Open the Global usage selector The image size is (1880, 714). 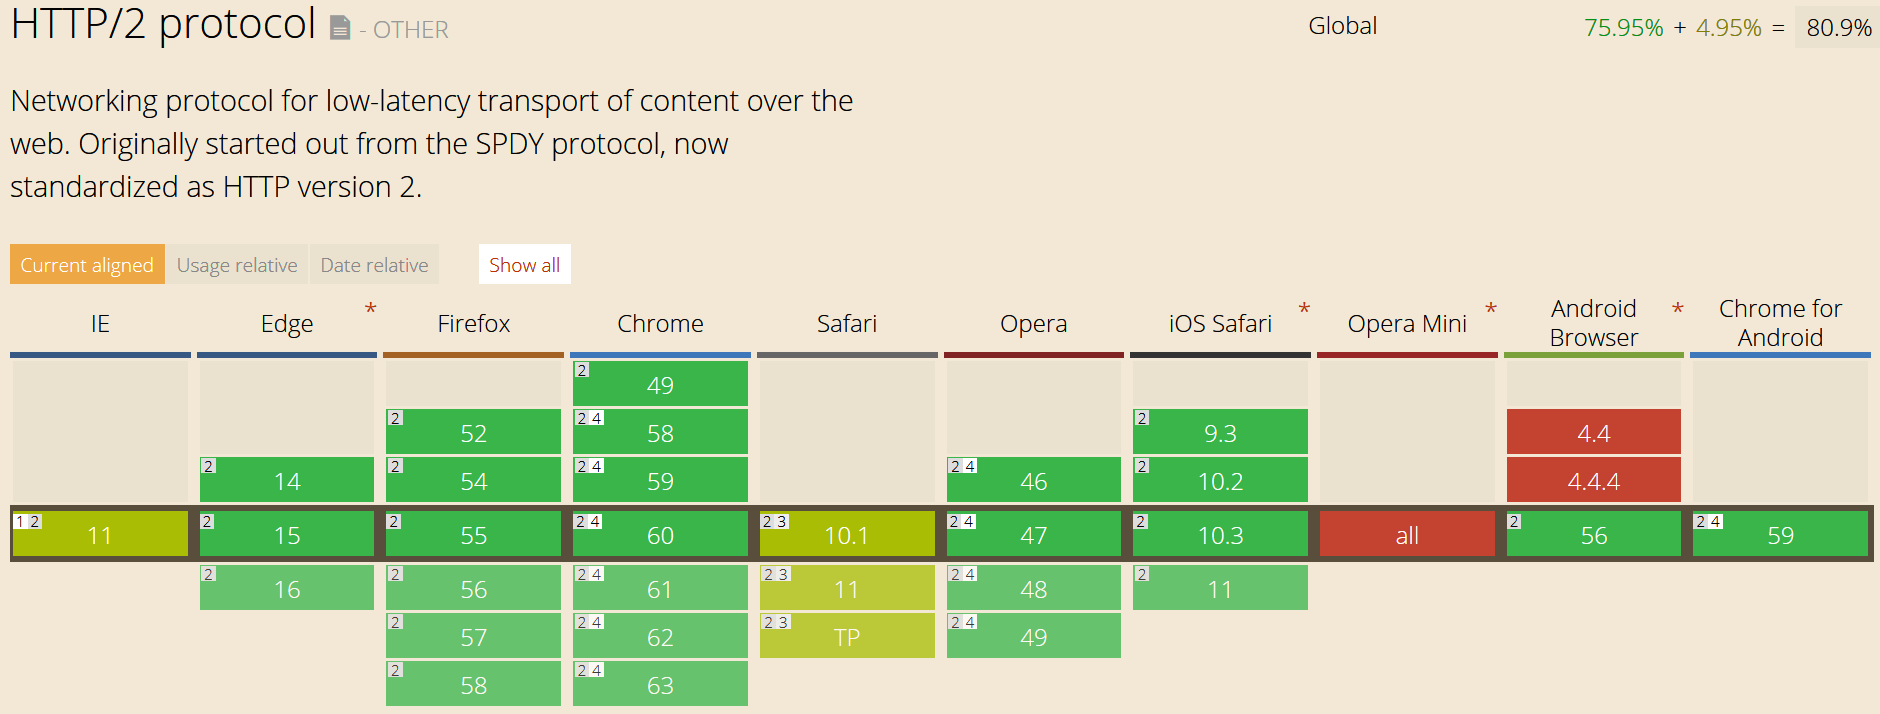tap(1342, 26)
